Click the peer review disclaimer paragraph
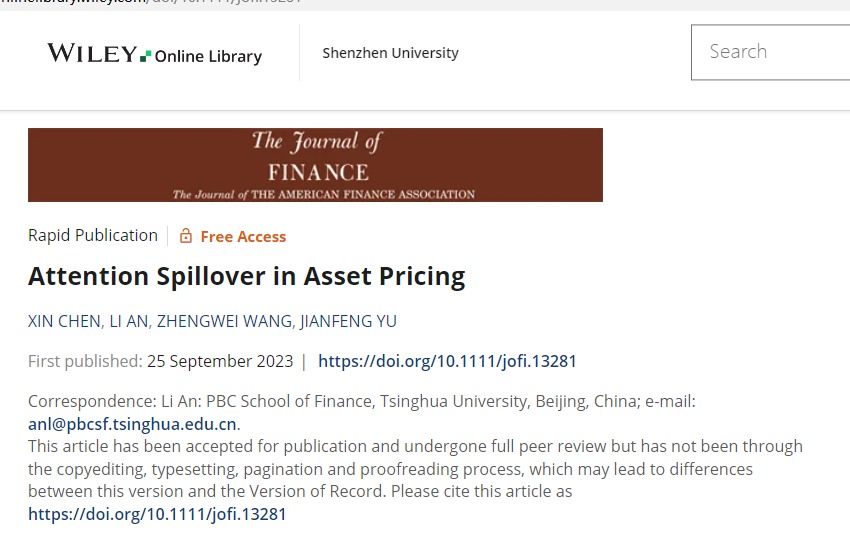This screenshot has height=555, width=850. coord(400,468)
